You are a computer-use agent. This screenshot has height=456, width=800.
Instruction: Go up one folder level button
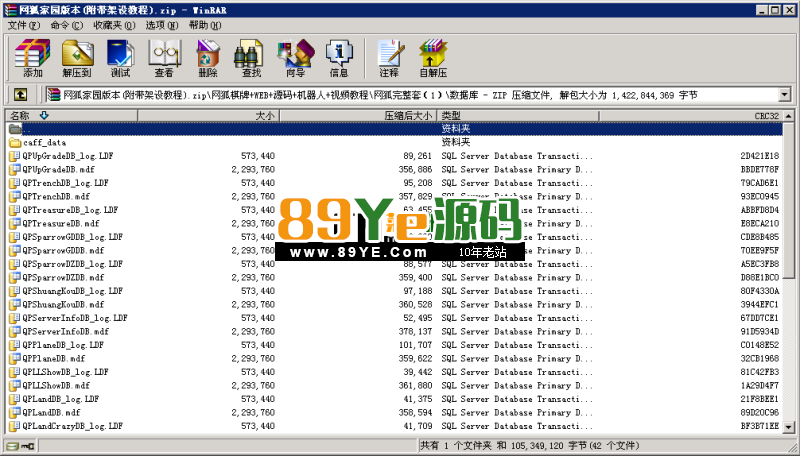20,94
